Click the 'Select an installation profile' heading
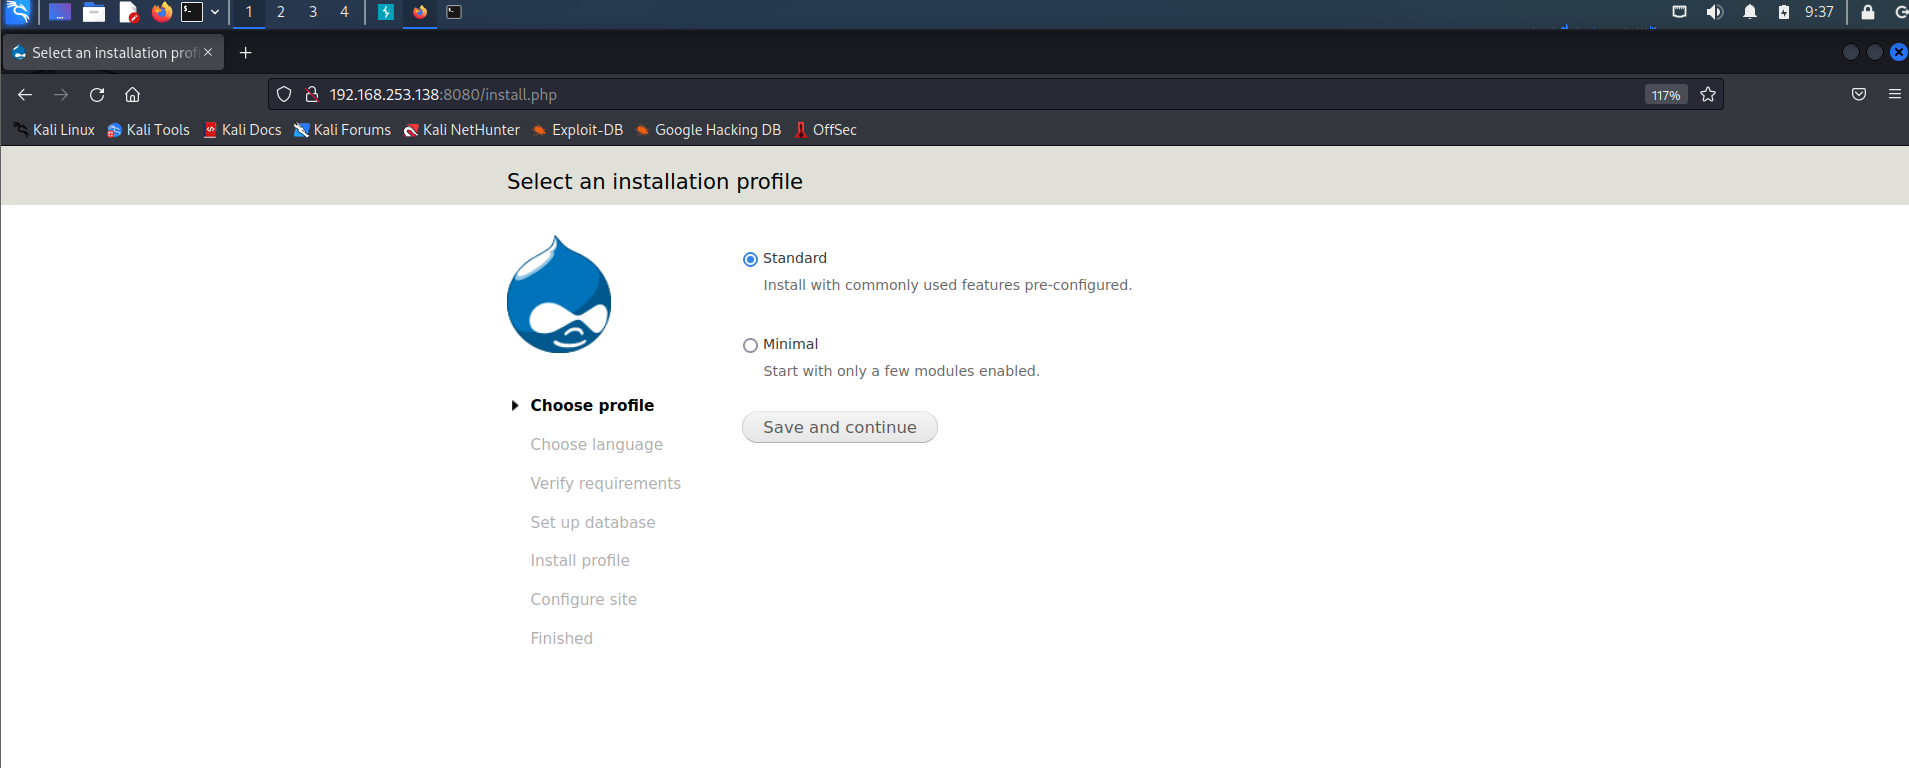1909x768 pixels. pos(655,181)
